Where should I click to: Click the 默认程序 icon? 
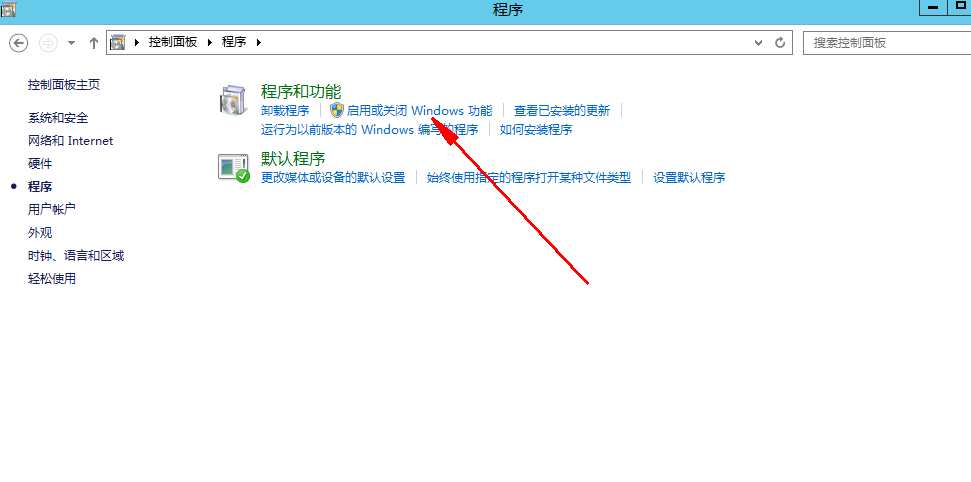(x=233, y=167)
